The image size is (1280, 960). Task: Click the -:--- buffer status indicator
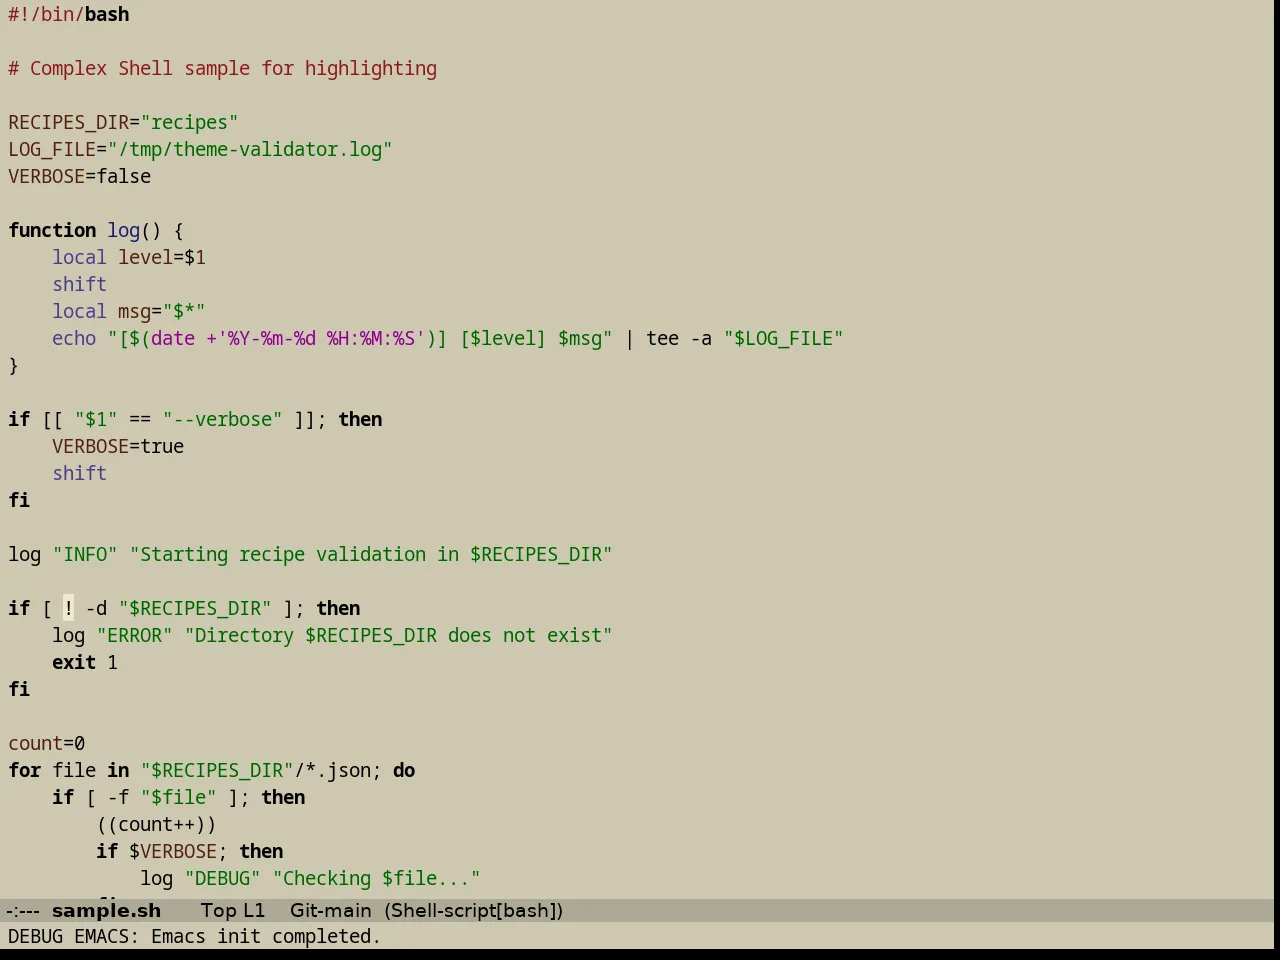[x=23, y=910]
